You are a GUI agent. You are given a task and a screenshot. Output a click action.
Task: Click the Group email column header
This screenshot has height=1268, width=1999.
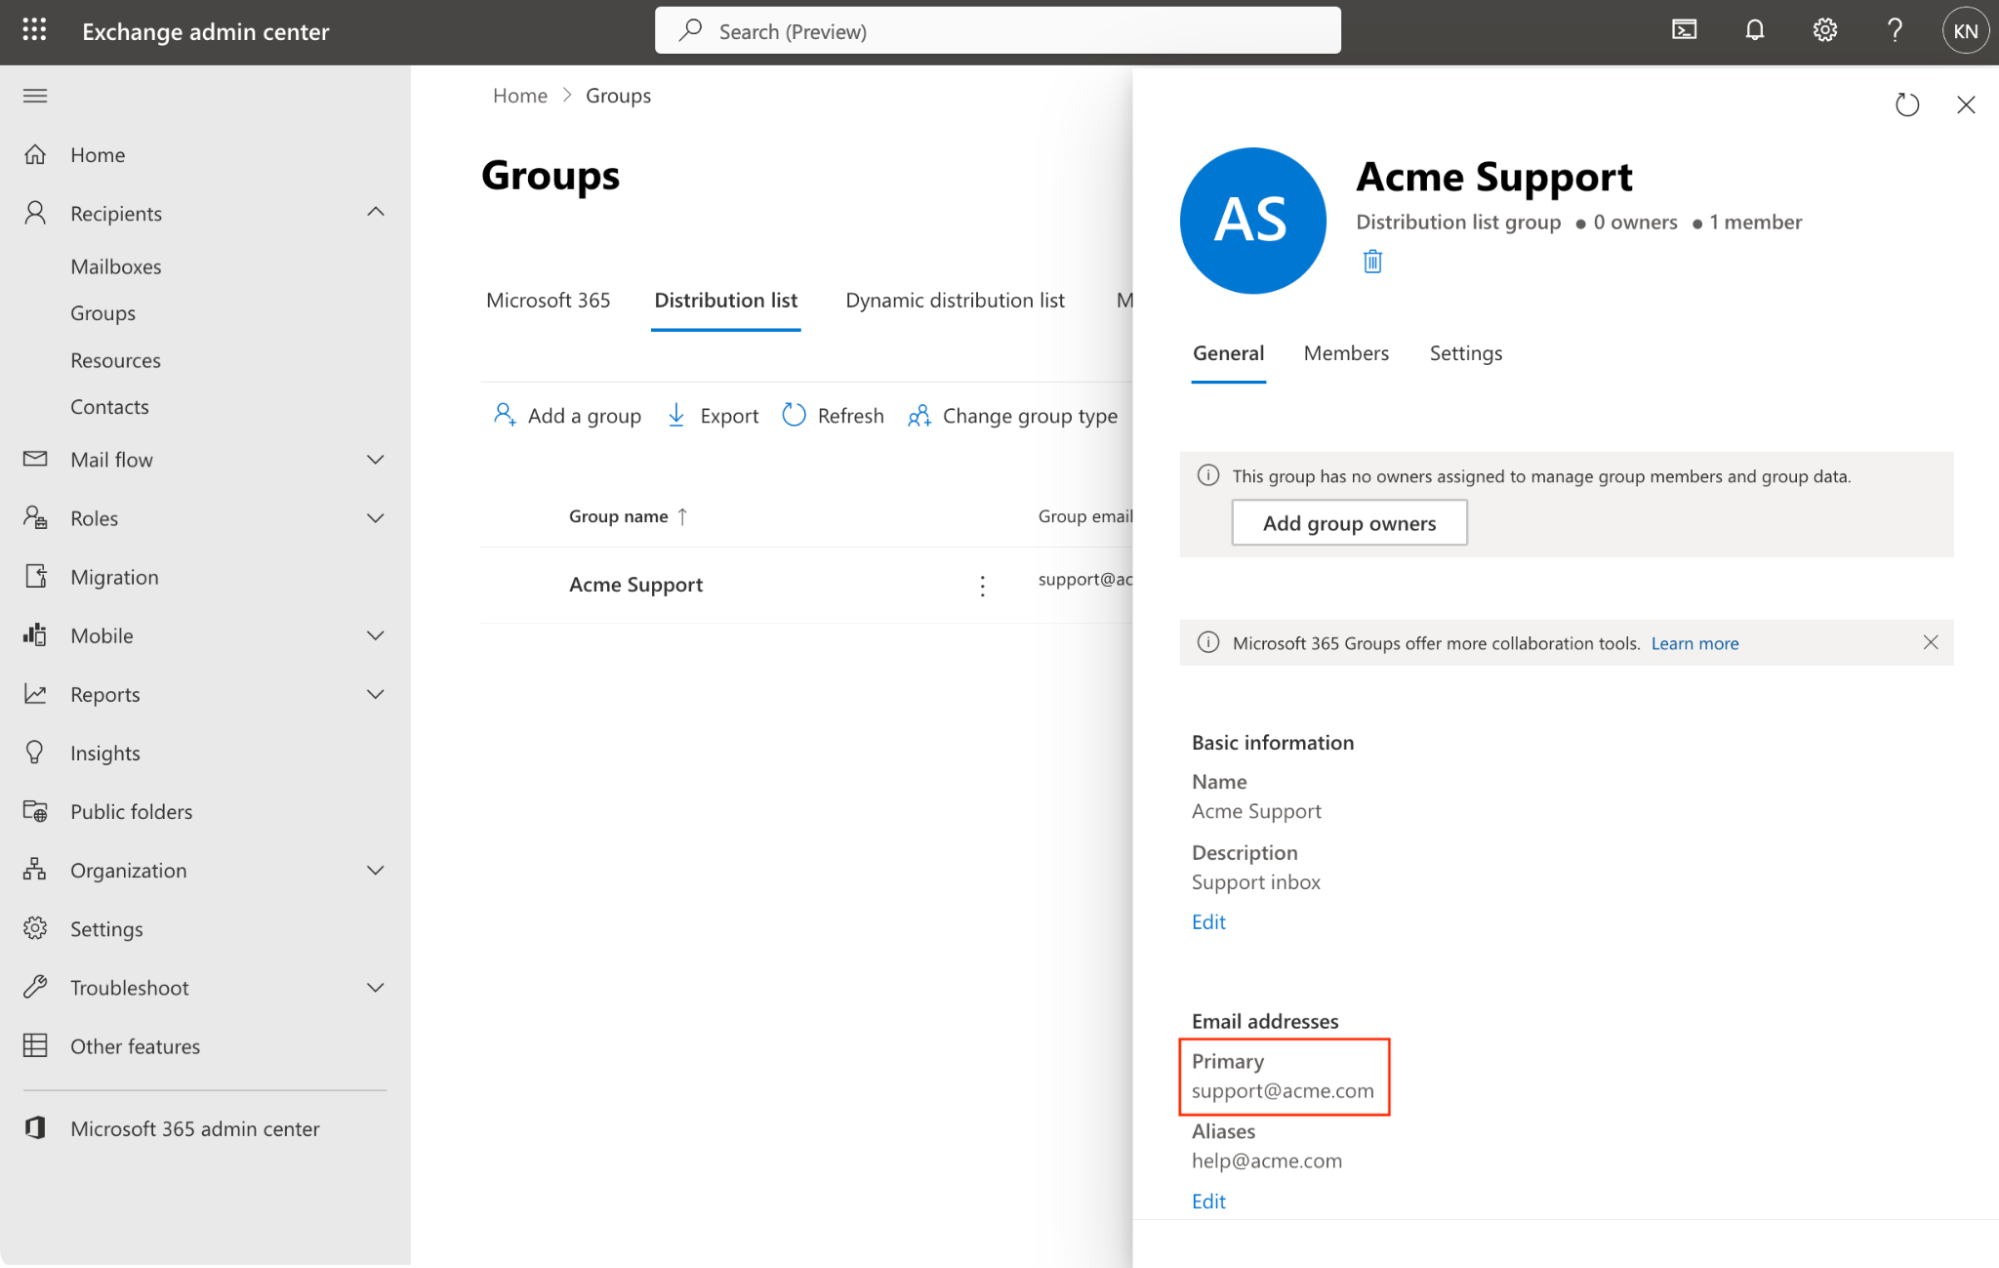coord(1085,516)
